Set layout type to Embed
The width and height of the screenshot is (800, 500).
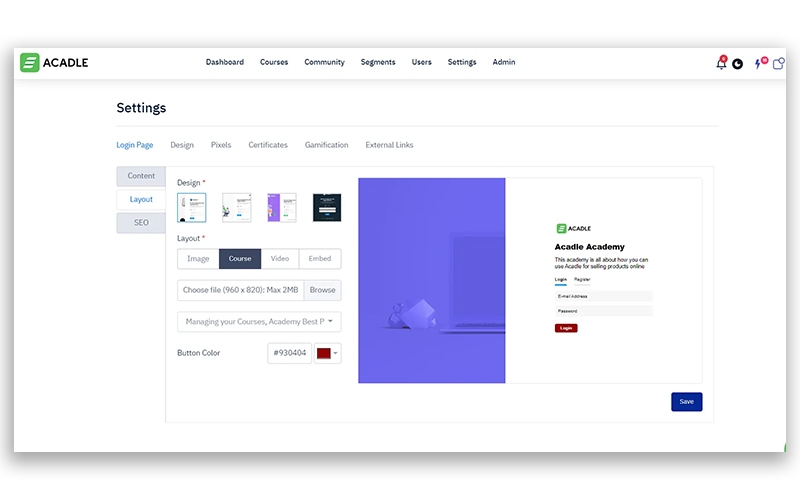[x=320, y=259]
